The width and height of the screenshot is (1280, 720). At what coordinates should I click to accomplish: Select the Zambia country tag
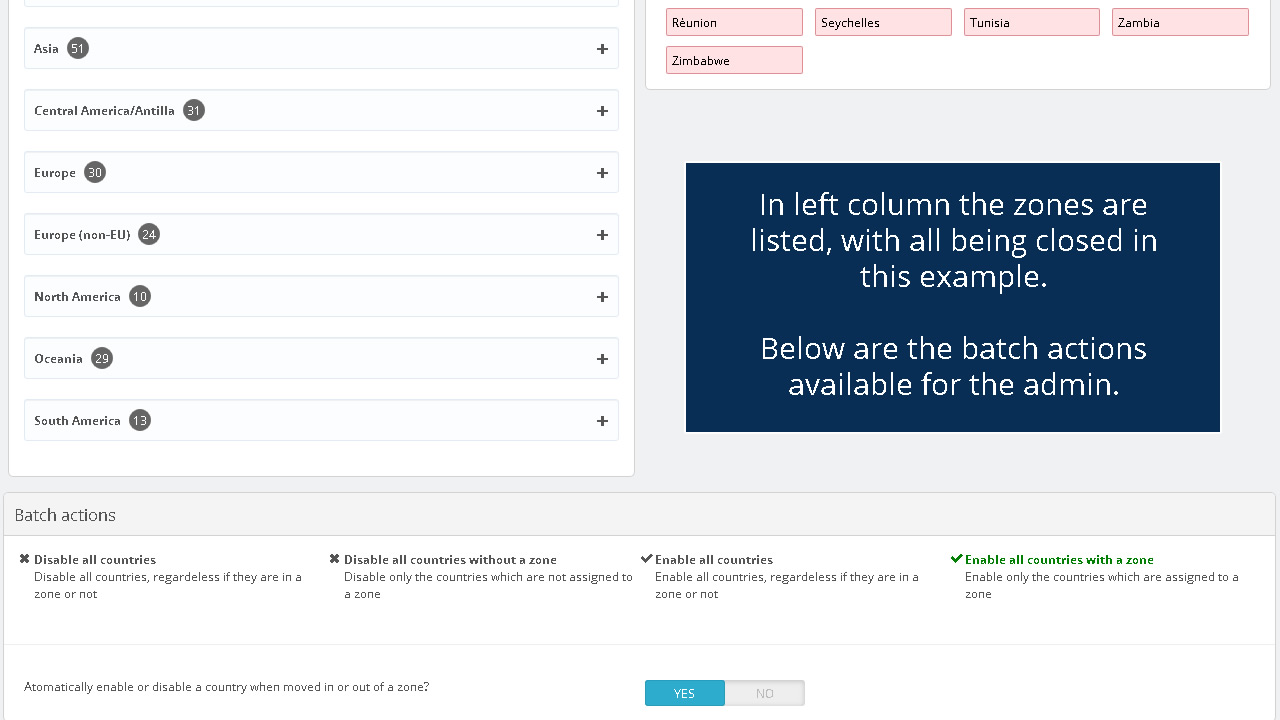point(1180,22)
